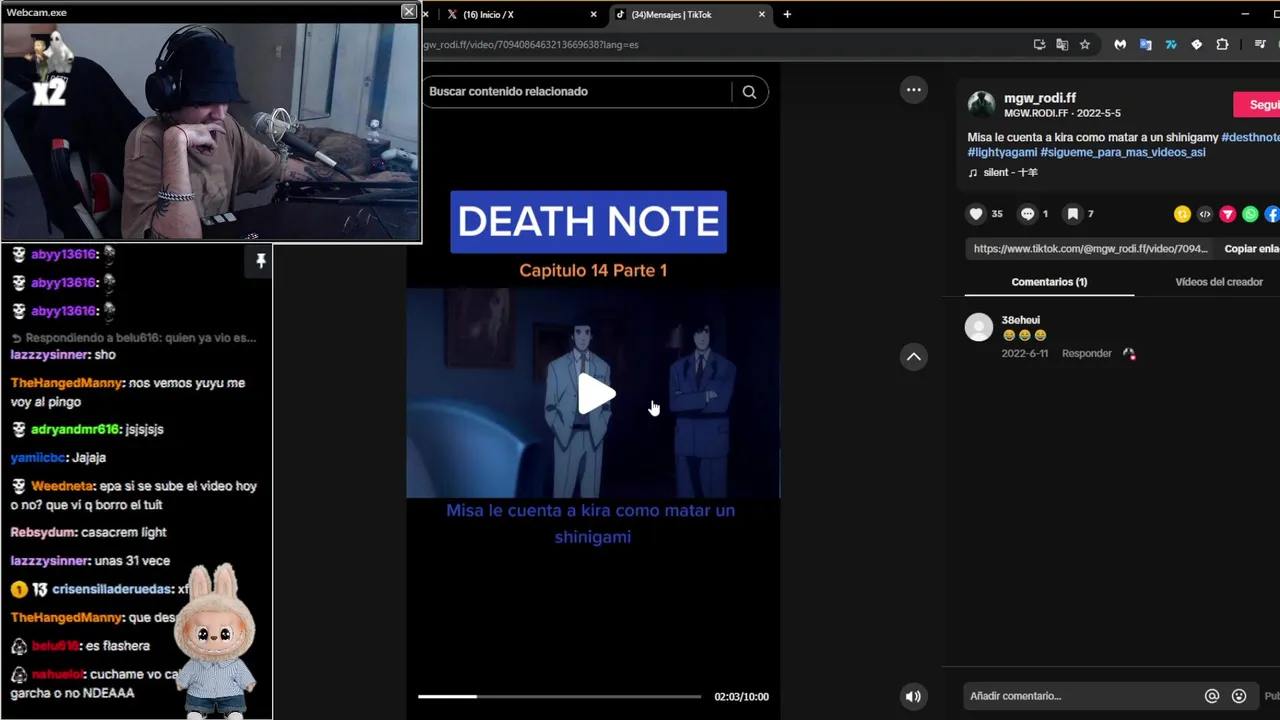The height and width of the screenshot is (720, 1280).
Task: Click TheHangedManny message 'nos vemos yuyu'
Action: [128, 392]
